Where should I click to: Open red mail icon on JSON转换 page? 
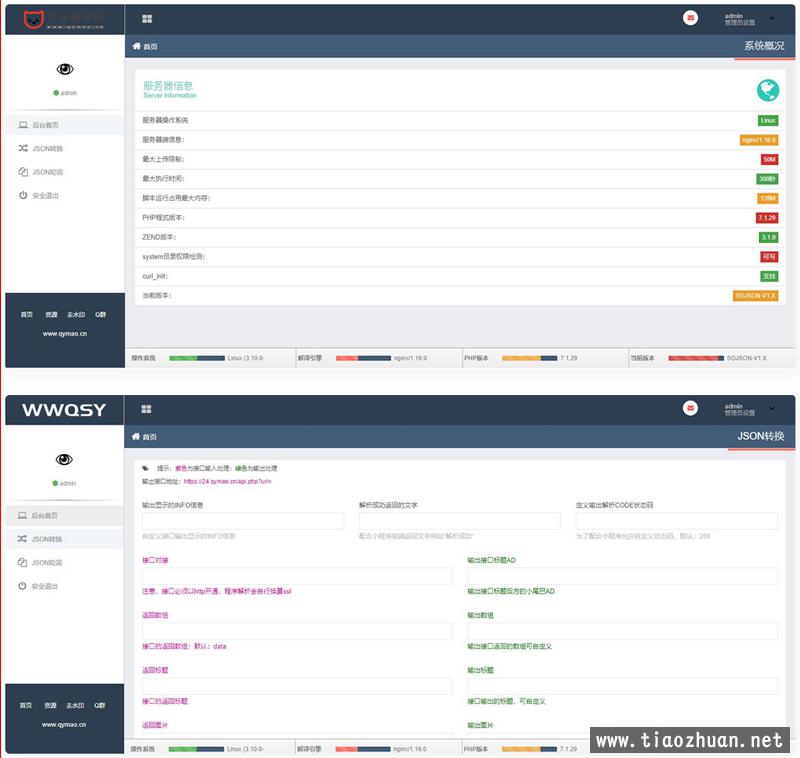[x=690, y=408]
